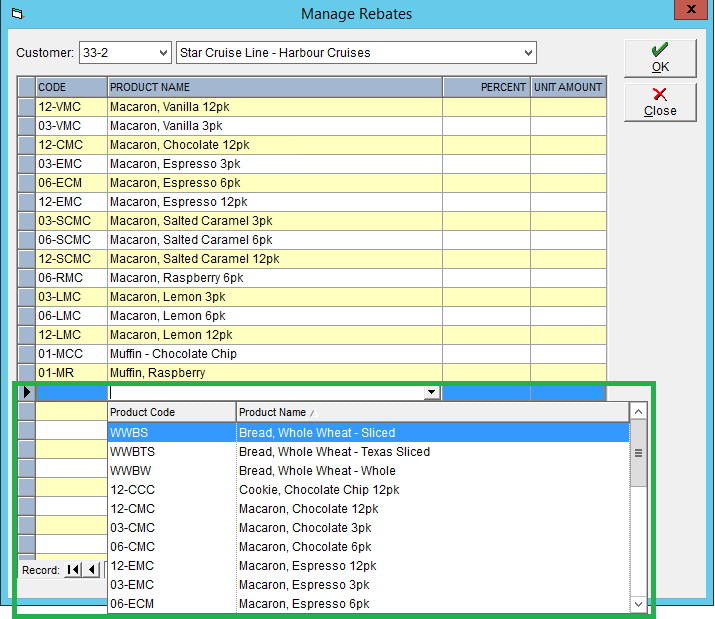Image resolution: width=715 pixels, height=619 pixels.
Task: Click Muffin, Raspberry product name
Action: pyautogui.click(x=157, y=373)
